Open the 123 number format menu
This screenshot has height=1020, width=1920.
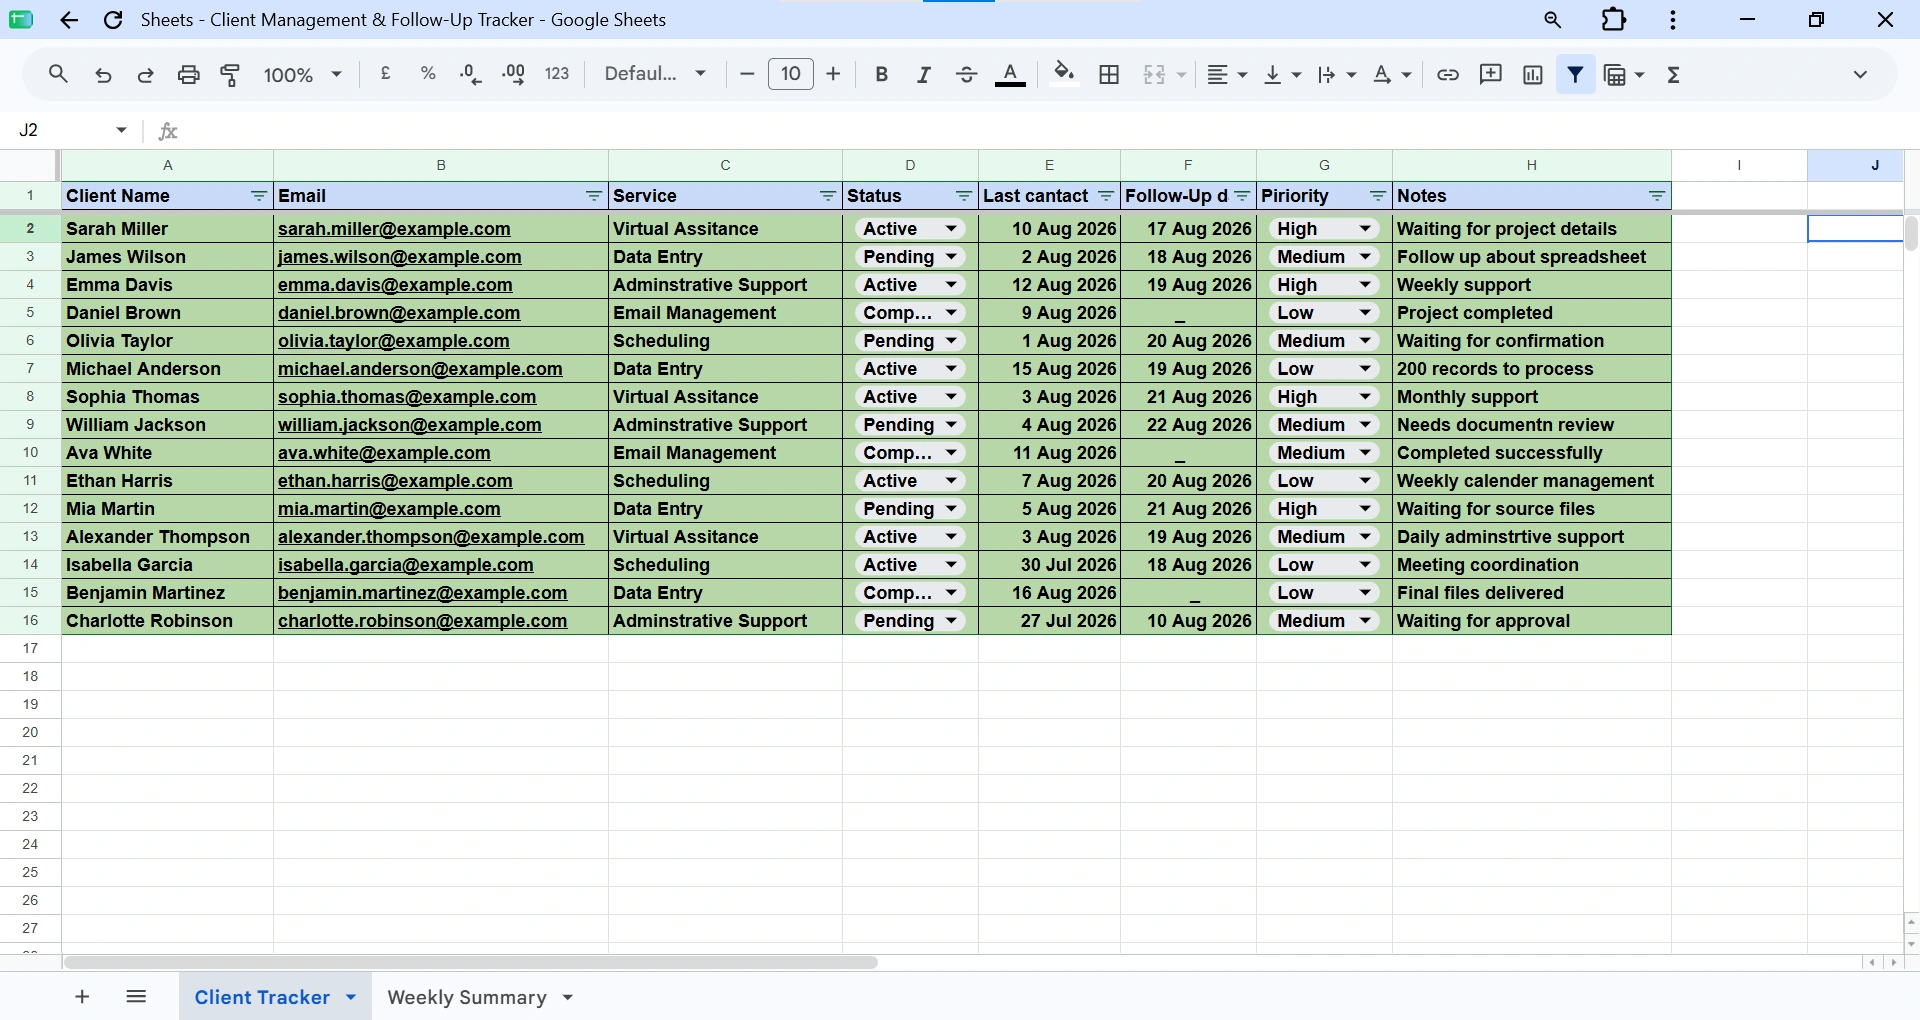point(557,73)
